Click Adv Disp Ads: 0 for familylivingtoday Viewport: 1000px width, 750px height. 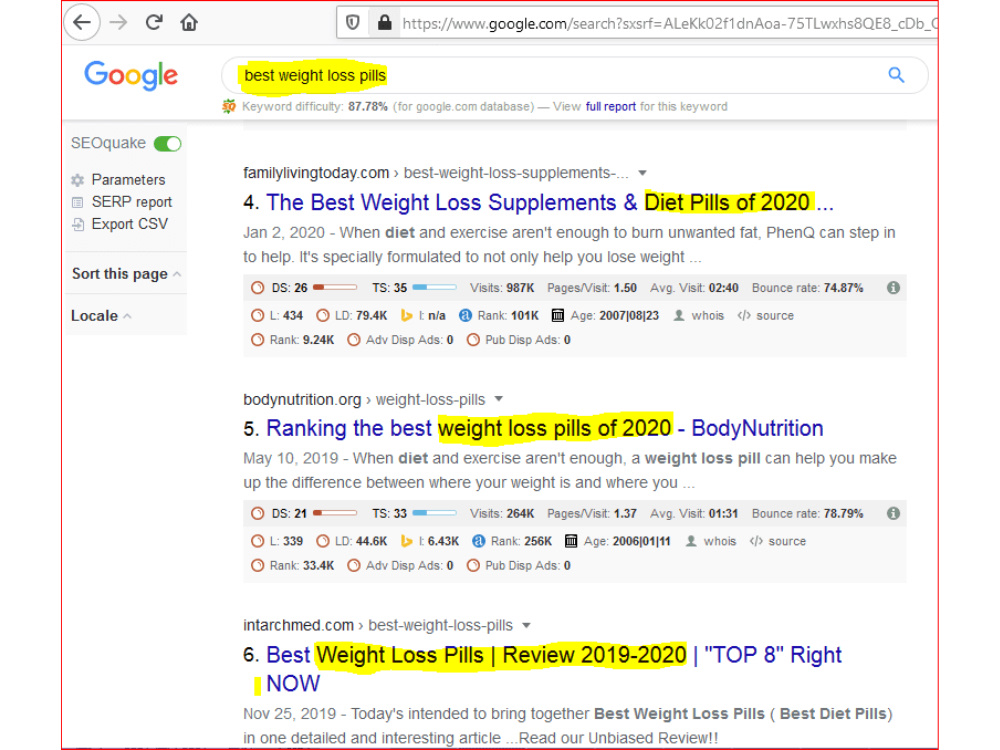tap(409, 340)
